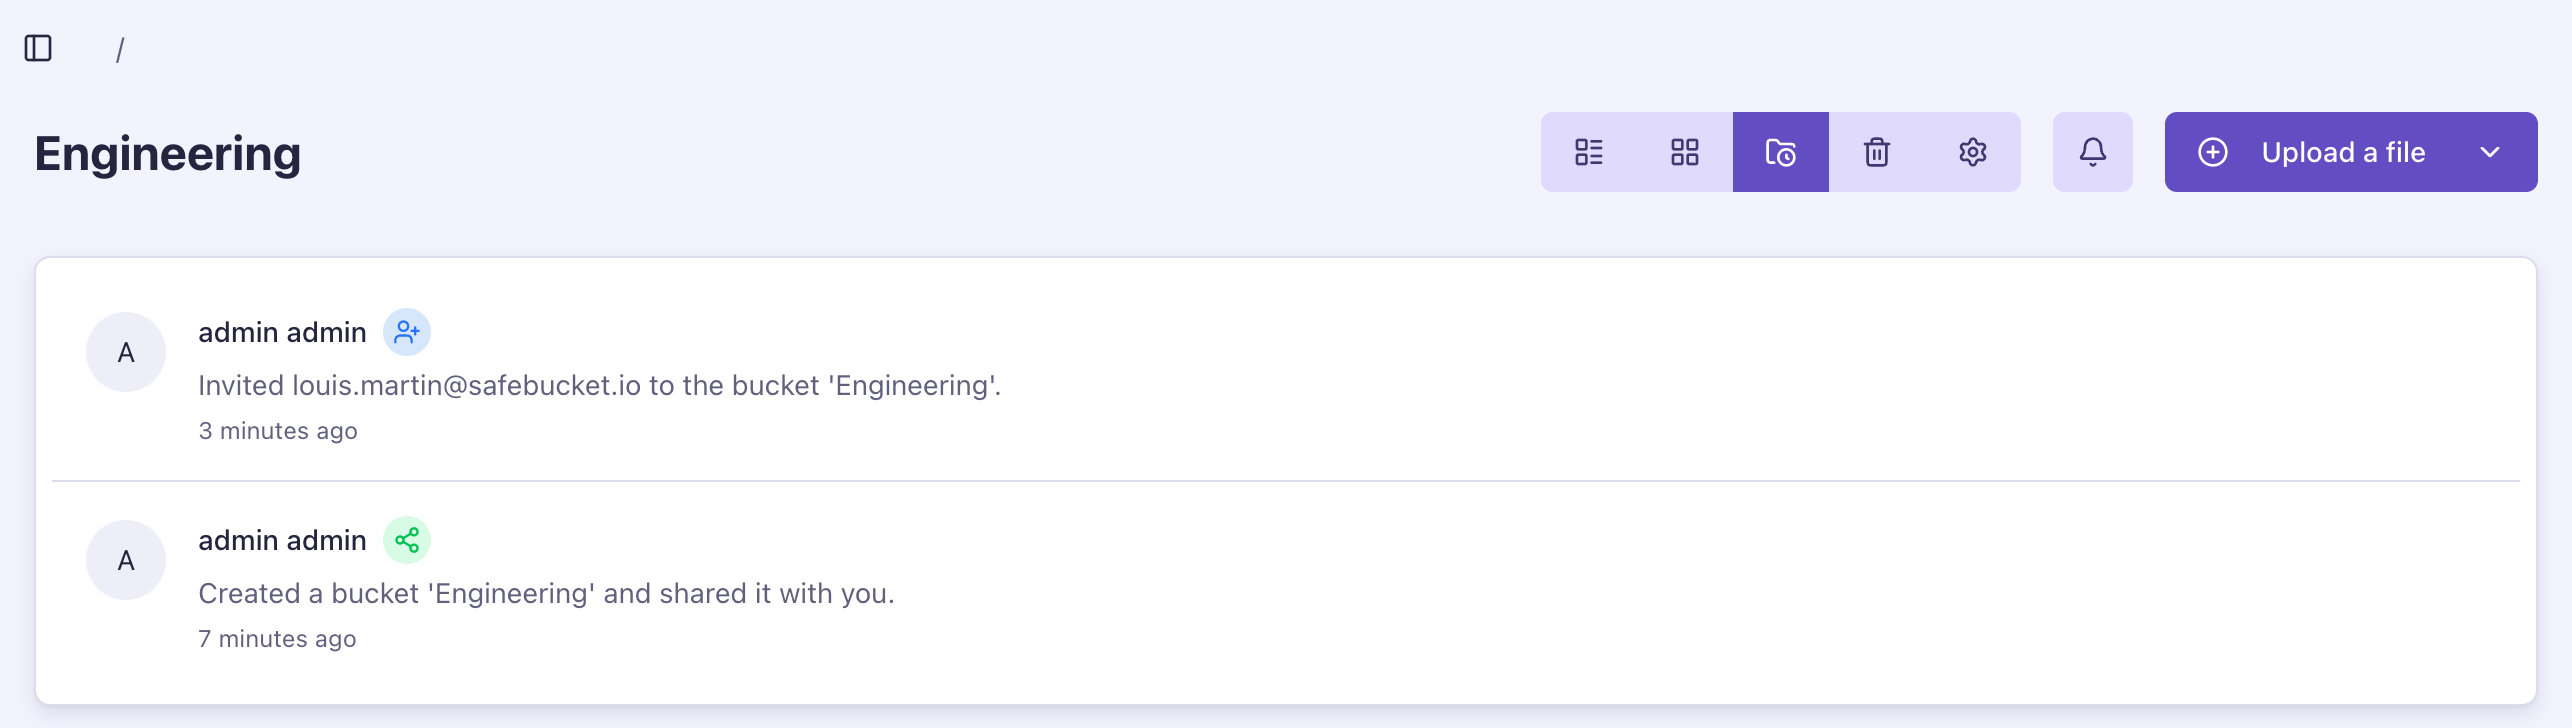Click the notifications bell
Viewport: 2572px width, 728px height.
[2092, 152]
